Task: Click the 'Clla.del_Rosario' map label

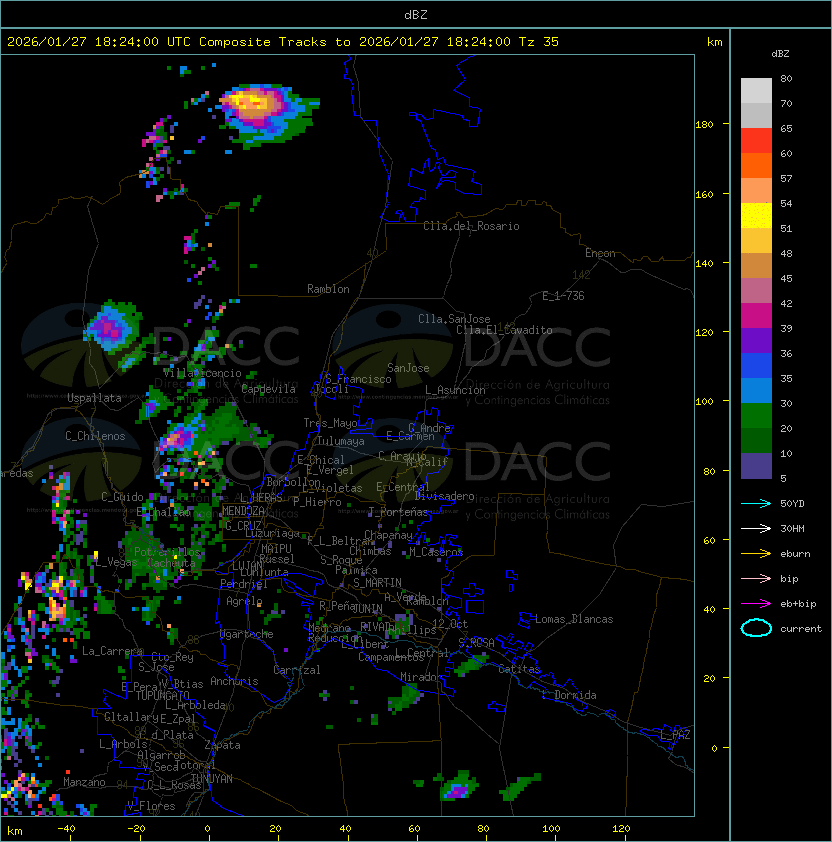Action: pos(471,226)
